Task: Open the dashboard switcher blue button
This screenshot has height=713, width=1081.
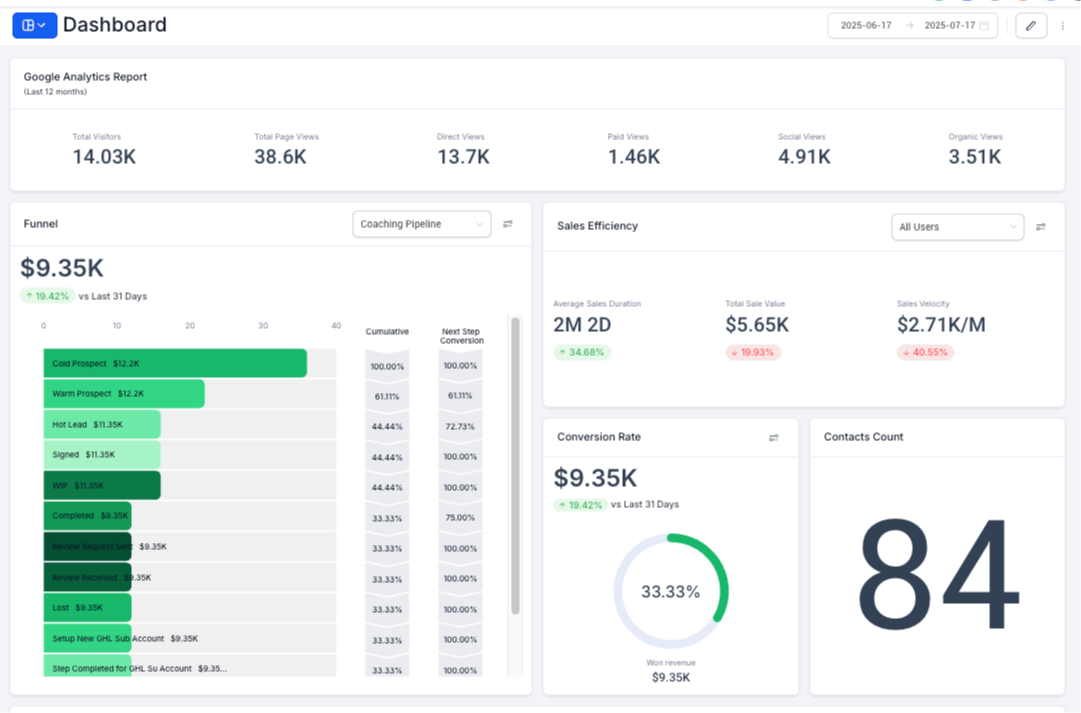Action: click(34, 25)
